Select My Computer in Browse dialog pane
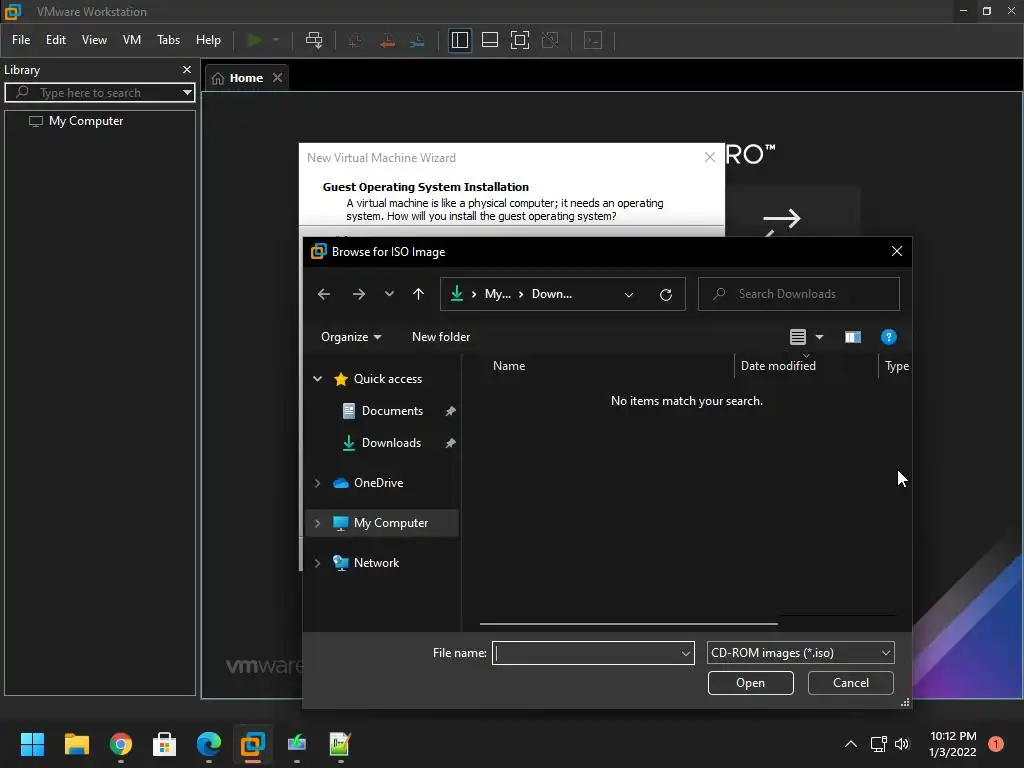 coord(391,523)
